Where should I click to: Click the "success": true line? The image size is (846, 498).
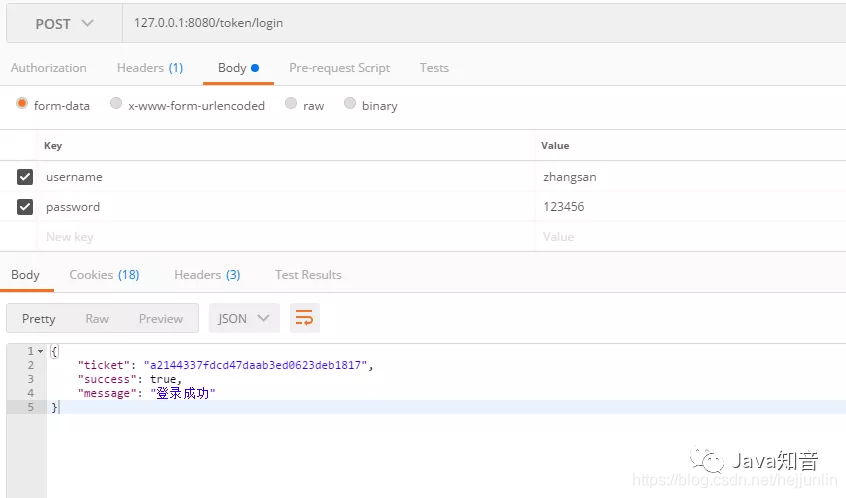[x=130, y=379]
